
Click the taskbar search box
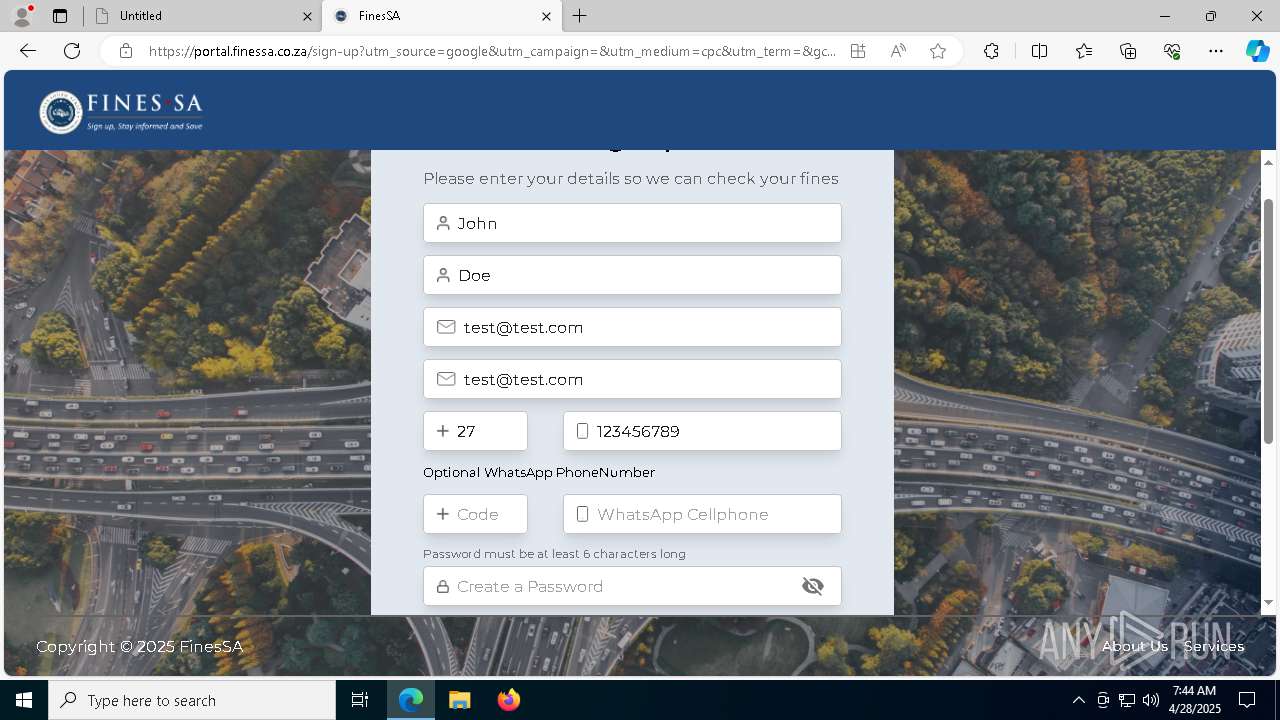(x=192, y=700)
